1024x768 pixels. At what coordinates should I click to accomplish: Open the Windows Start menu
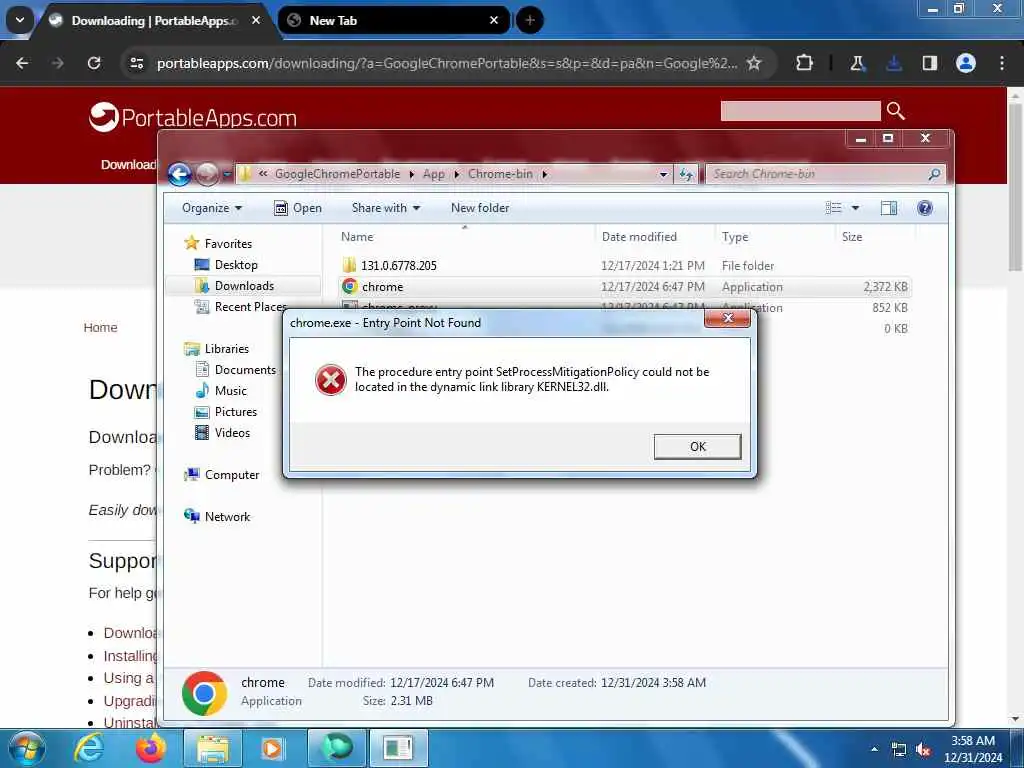coord(27,748)
